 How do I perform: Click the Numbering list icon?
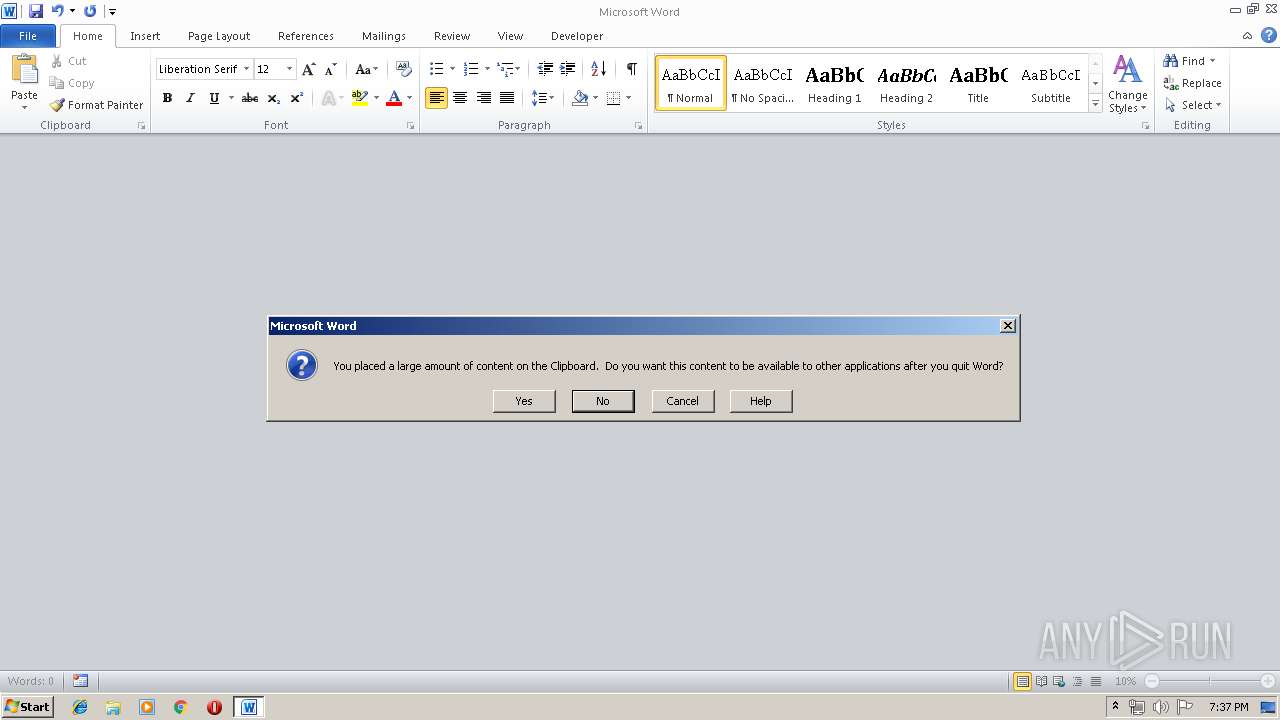click(471, 69)
